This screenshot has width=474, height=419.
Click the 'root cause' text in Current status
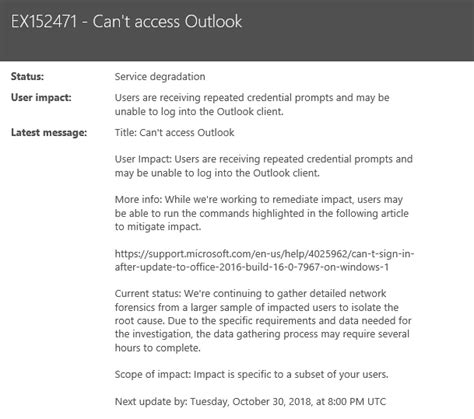tap(139, 321)
